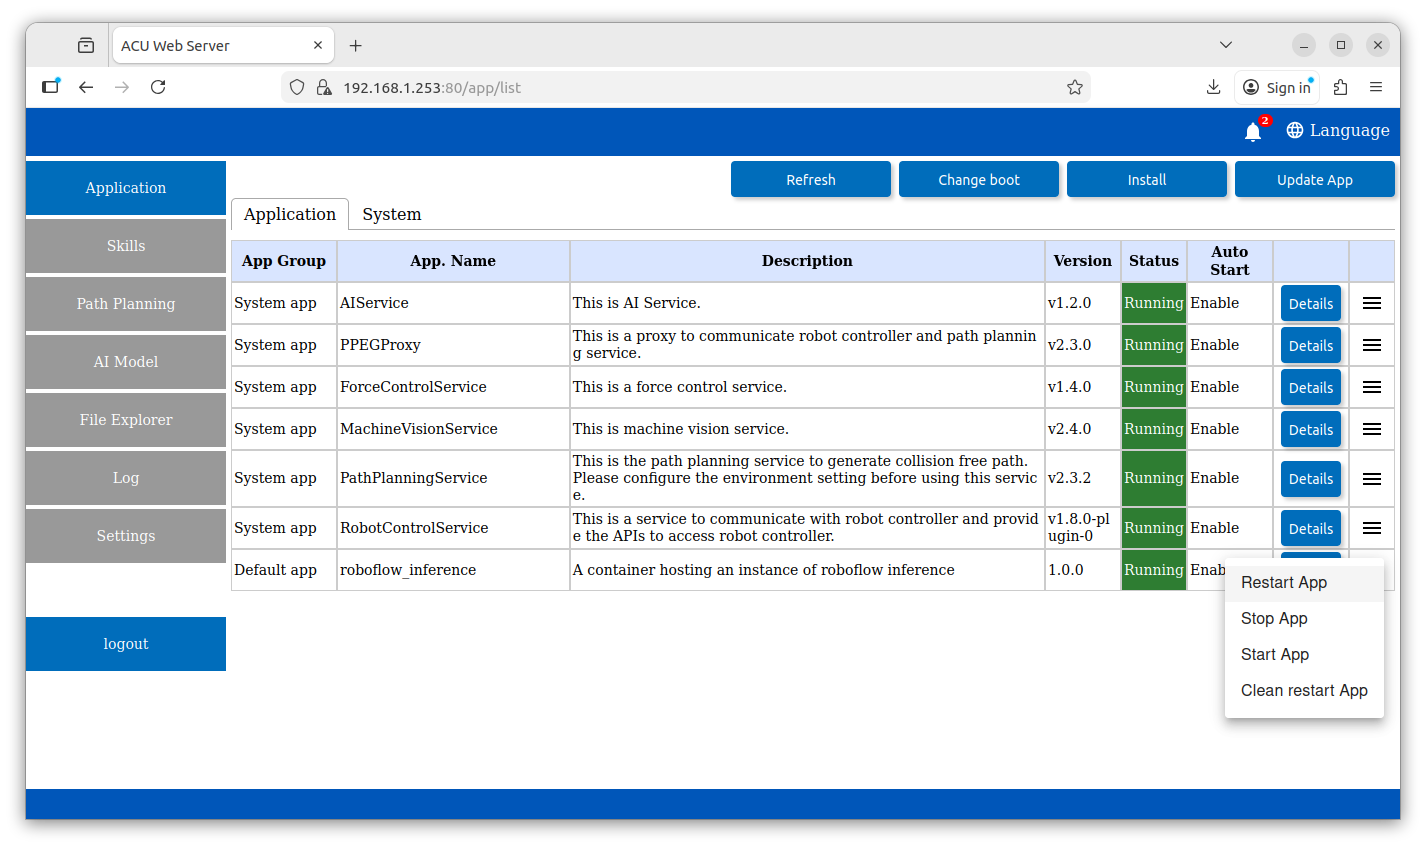Click the browser back arrow

86,87
